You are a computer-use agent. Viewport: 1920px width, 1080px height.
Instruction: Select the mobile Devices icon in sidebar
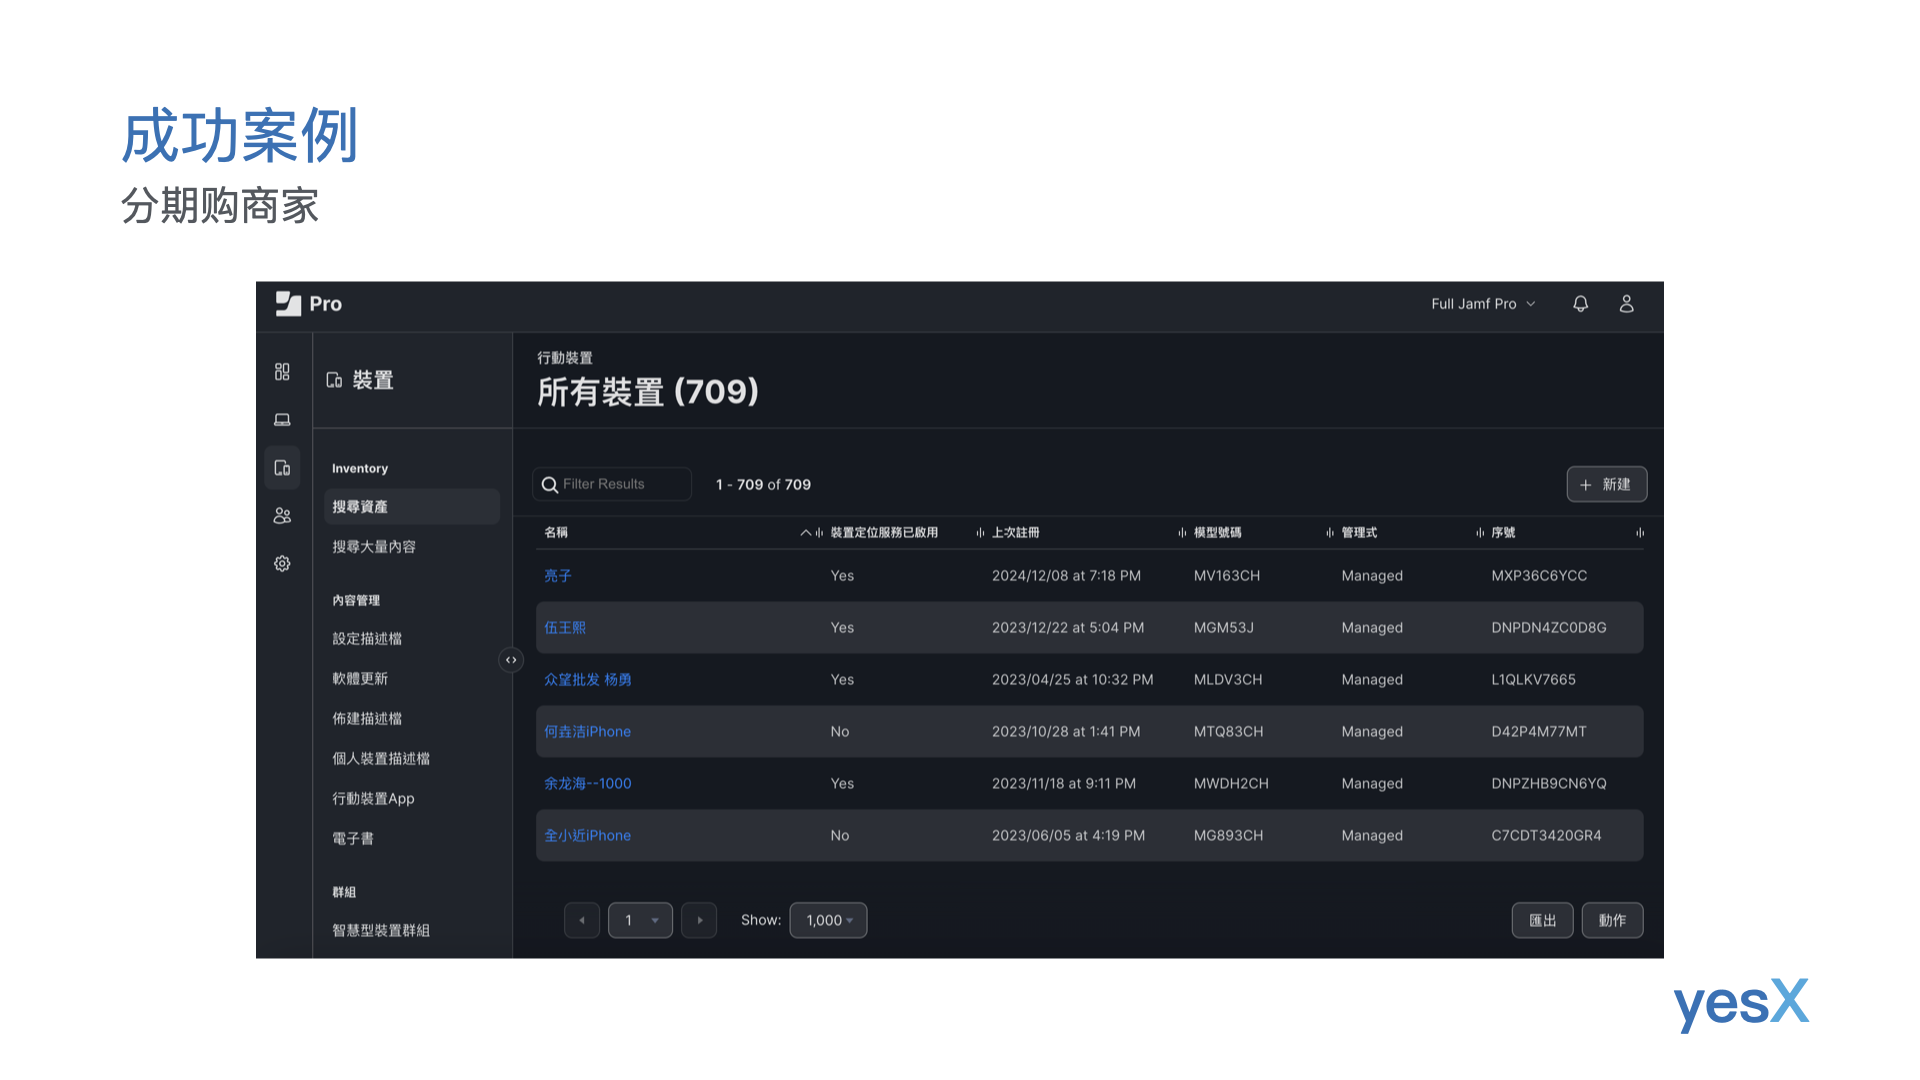[282, 468]
